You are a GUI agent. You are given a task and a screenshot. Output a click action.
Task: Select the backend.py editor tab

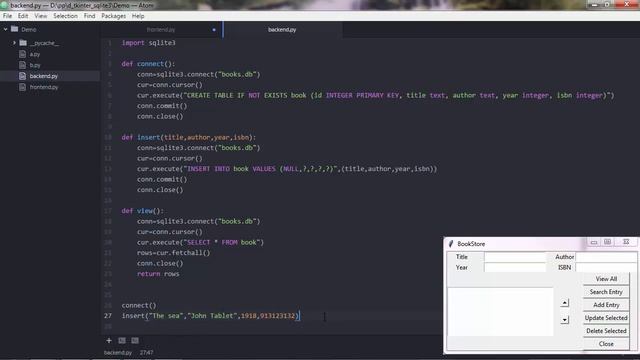coord(282,30)
